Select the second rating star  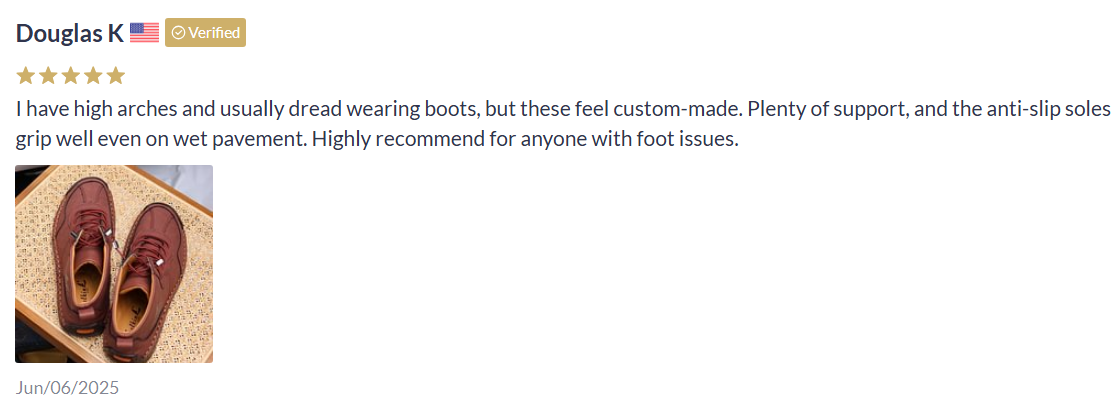pos(48,75)
